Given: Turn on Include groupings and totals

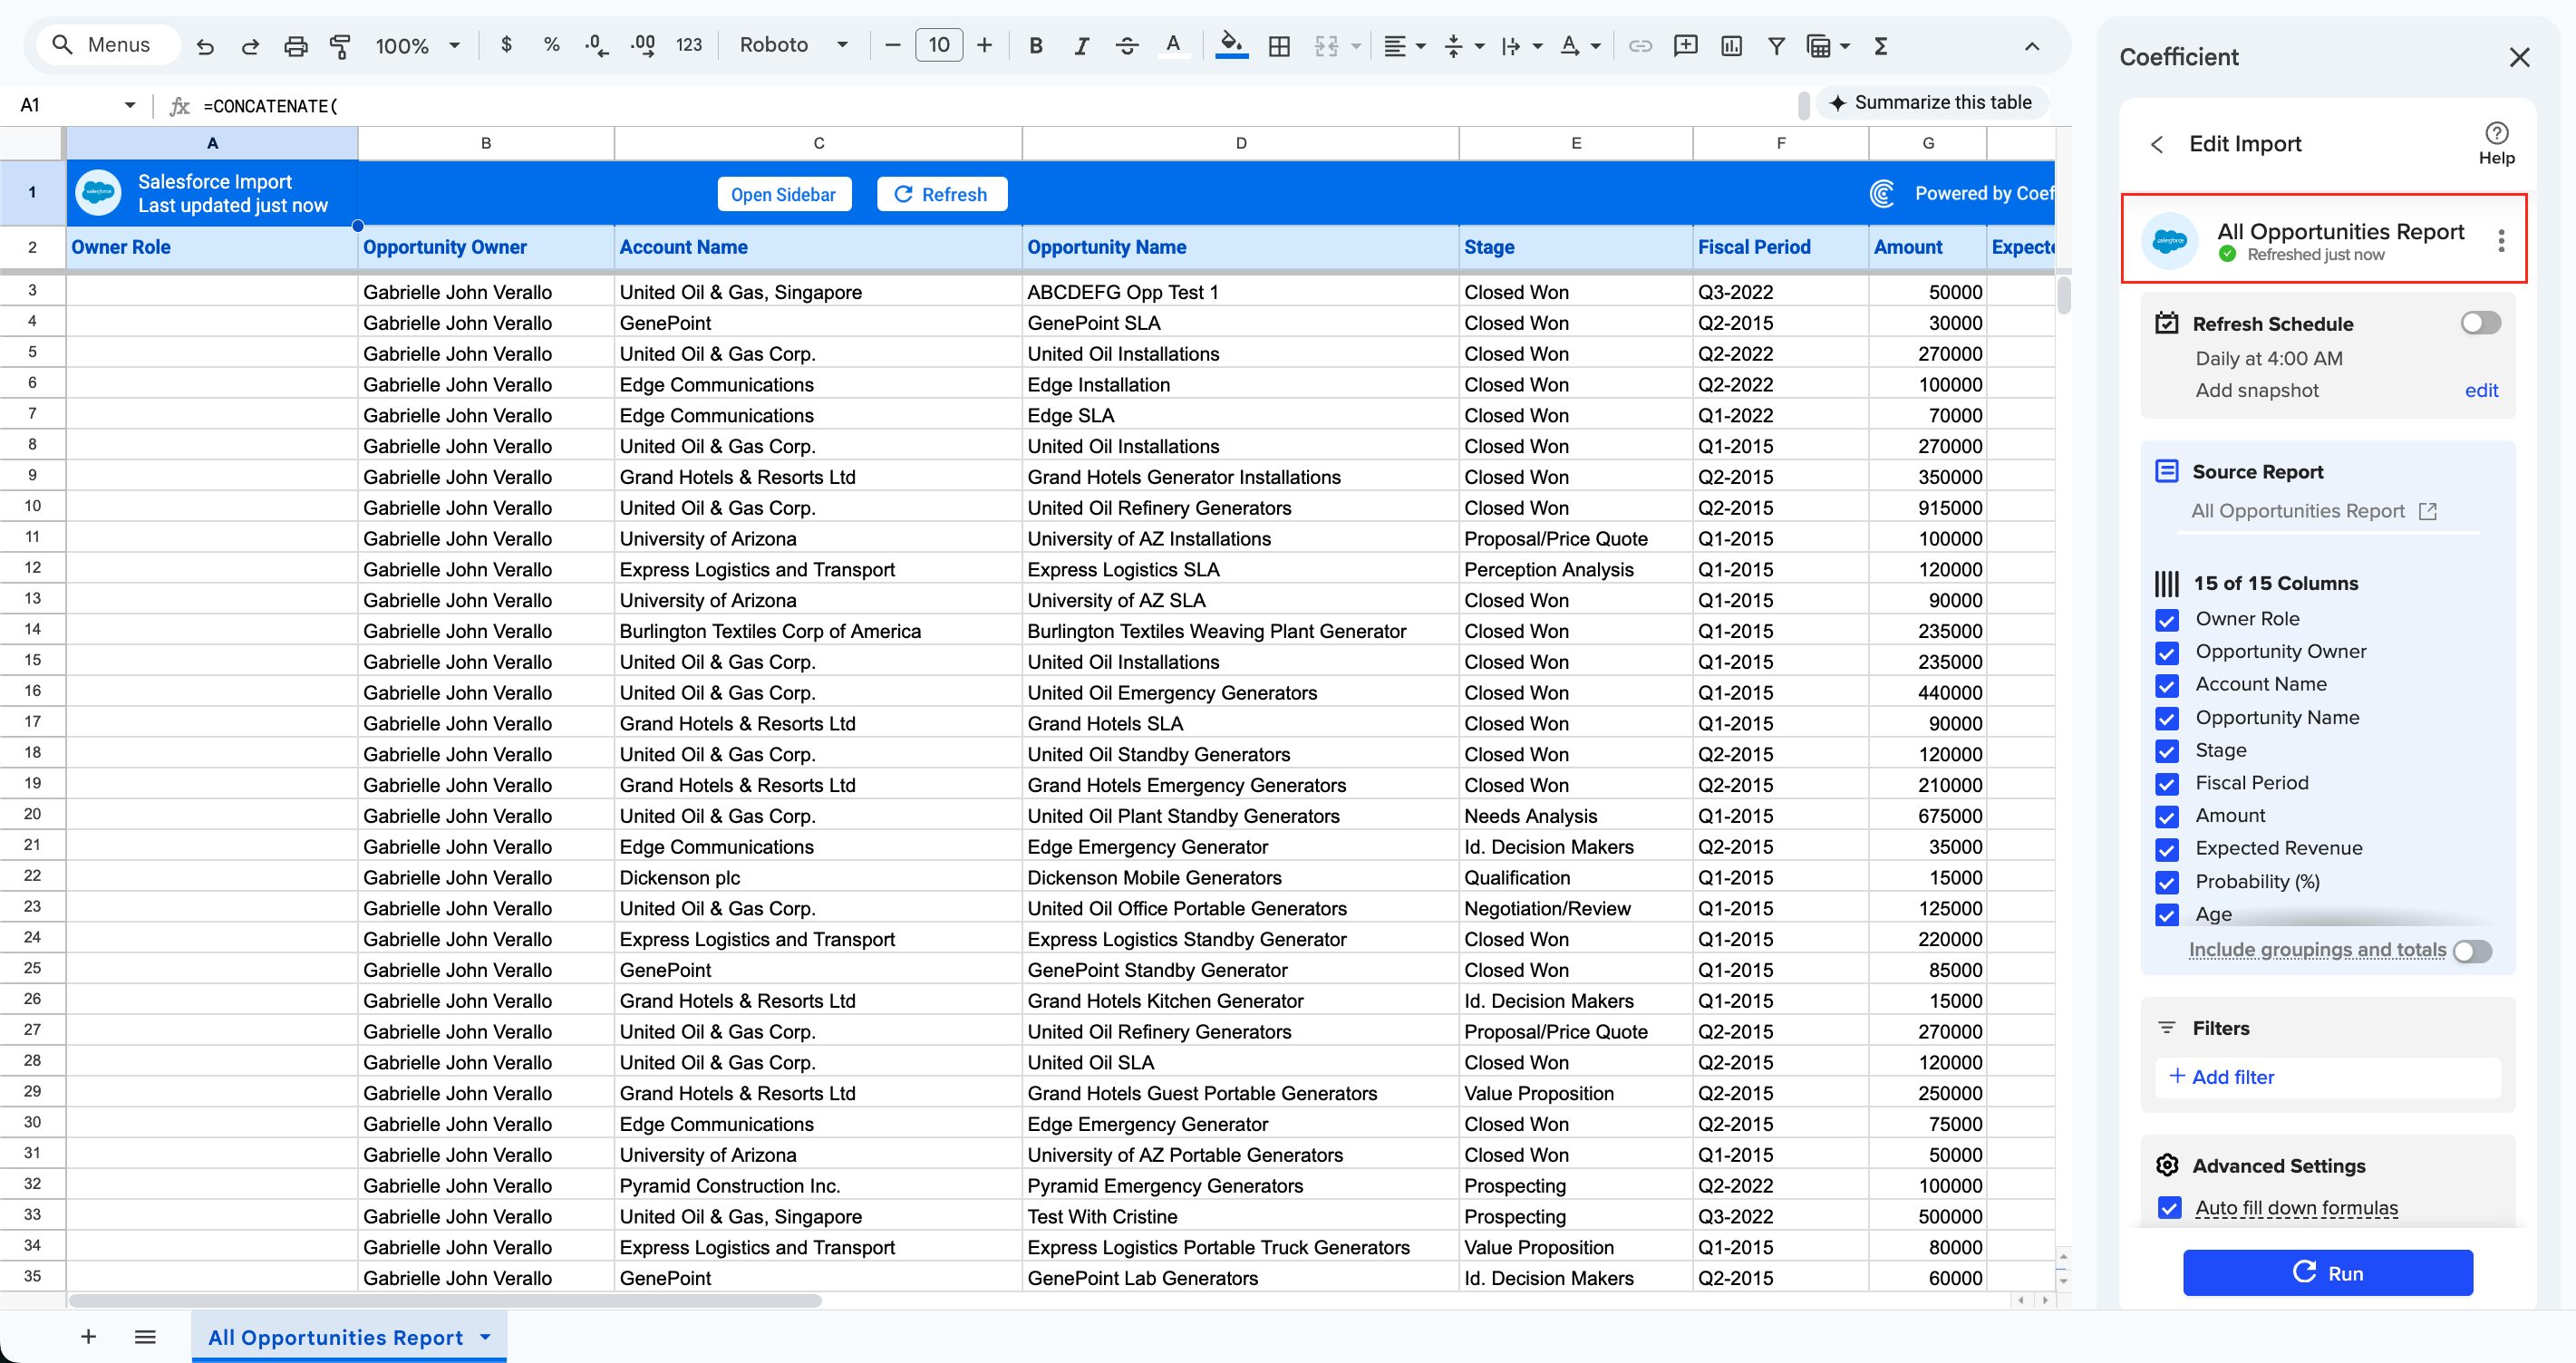Looking at the screenshot, I should (x=2471, y=951).
